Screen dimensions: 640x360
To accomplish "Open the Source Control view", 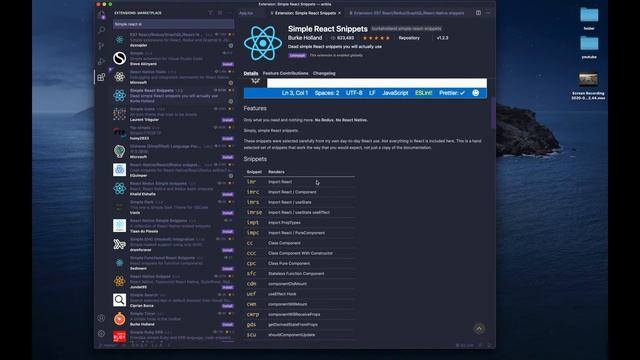I will (101, 46).
